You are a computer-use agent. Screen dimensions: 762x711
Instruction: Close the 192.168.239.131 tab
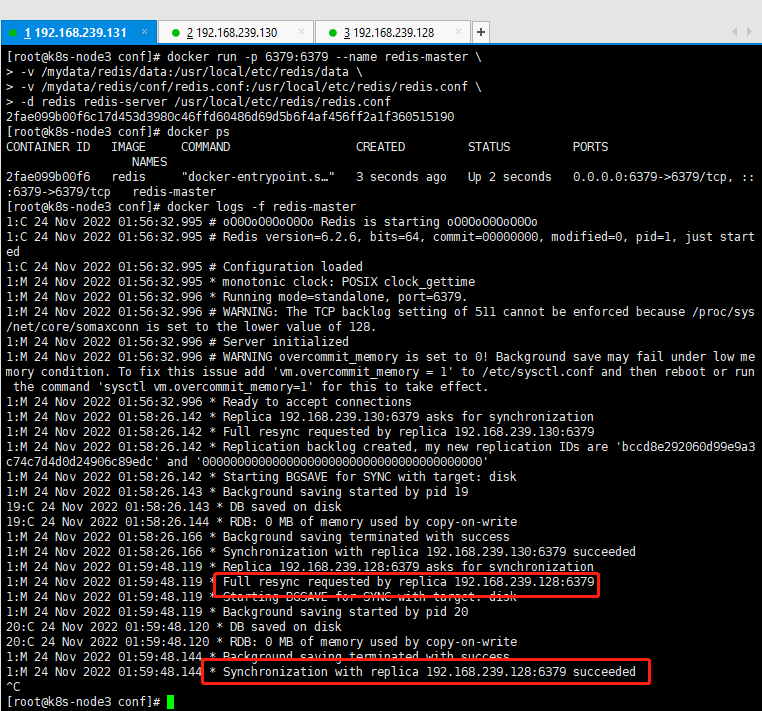144,32
